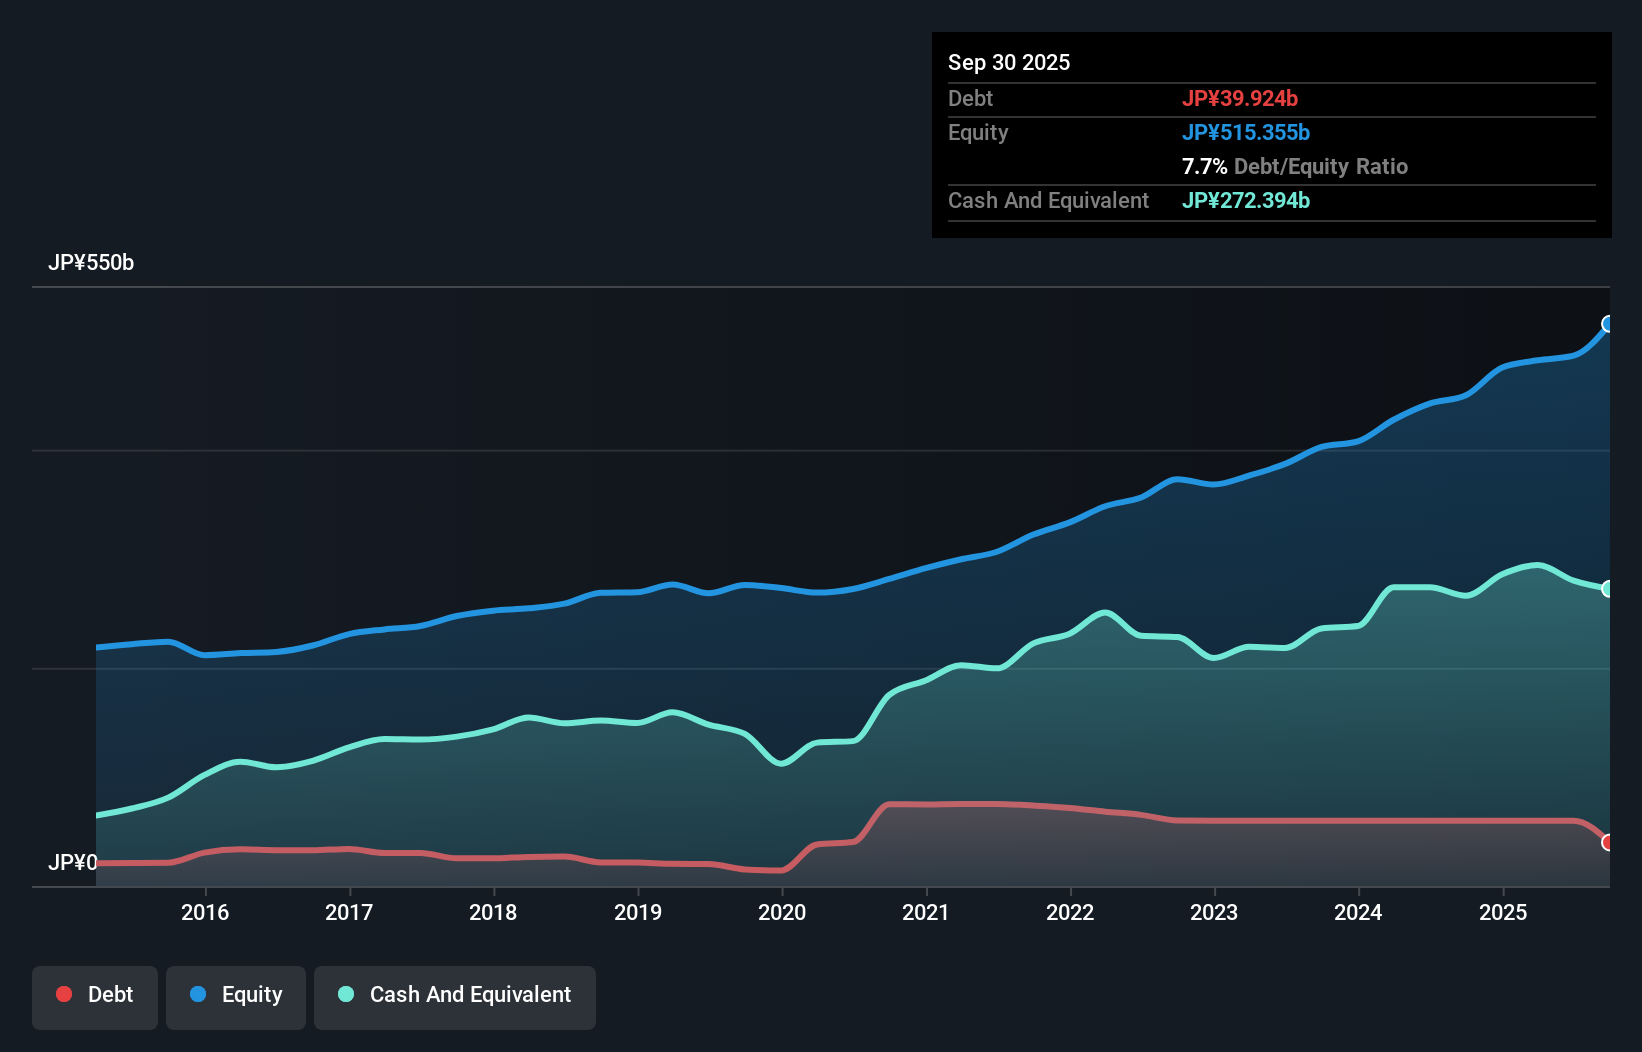Click the 2022 x-axis label
This screenshot has width=1642, height=1052.
1070,912
